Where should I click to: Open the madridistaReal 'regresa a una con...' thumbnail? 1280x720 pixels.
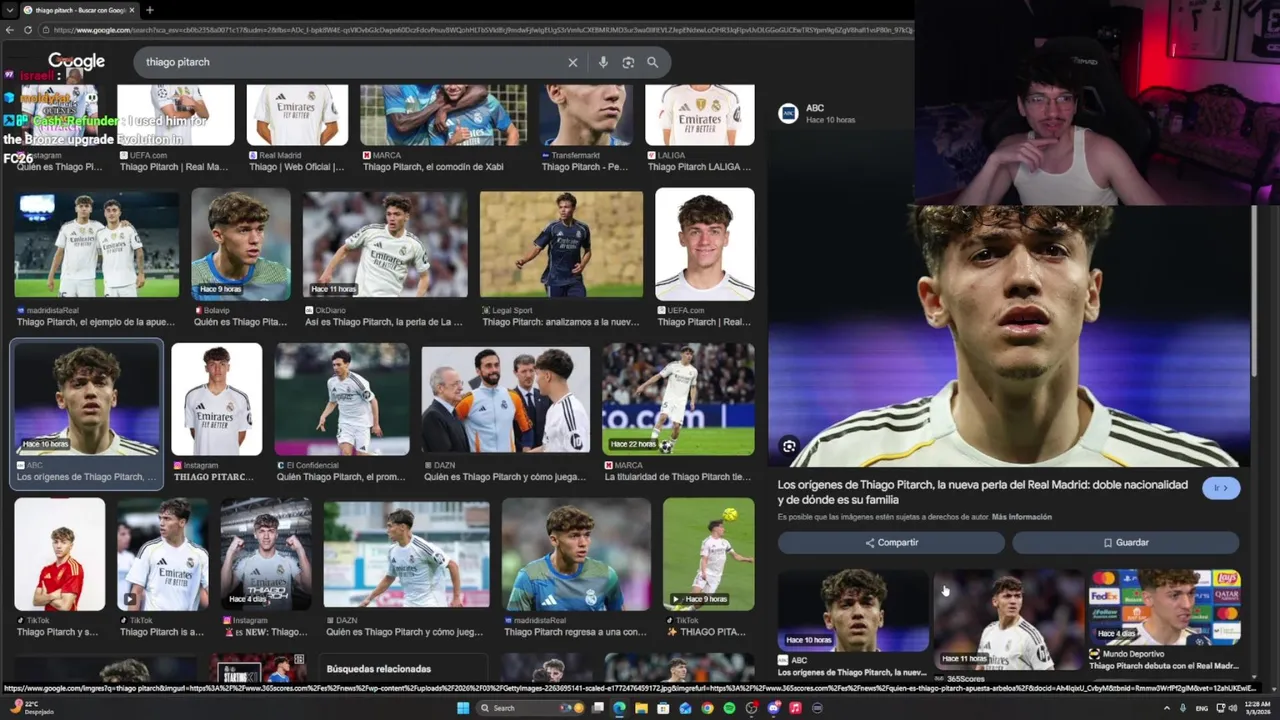coord(576,554)
